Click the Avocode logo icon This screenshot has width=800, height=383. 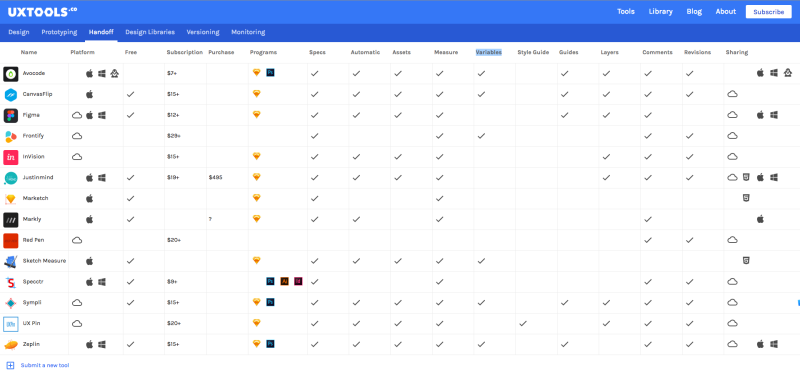point(11,74)
